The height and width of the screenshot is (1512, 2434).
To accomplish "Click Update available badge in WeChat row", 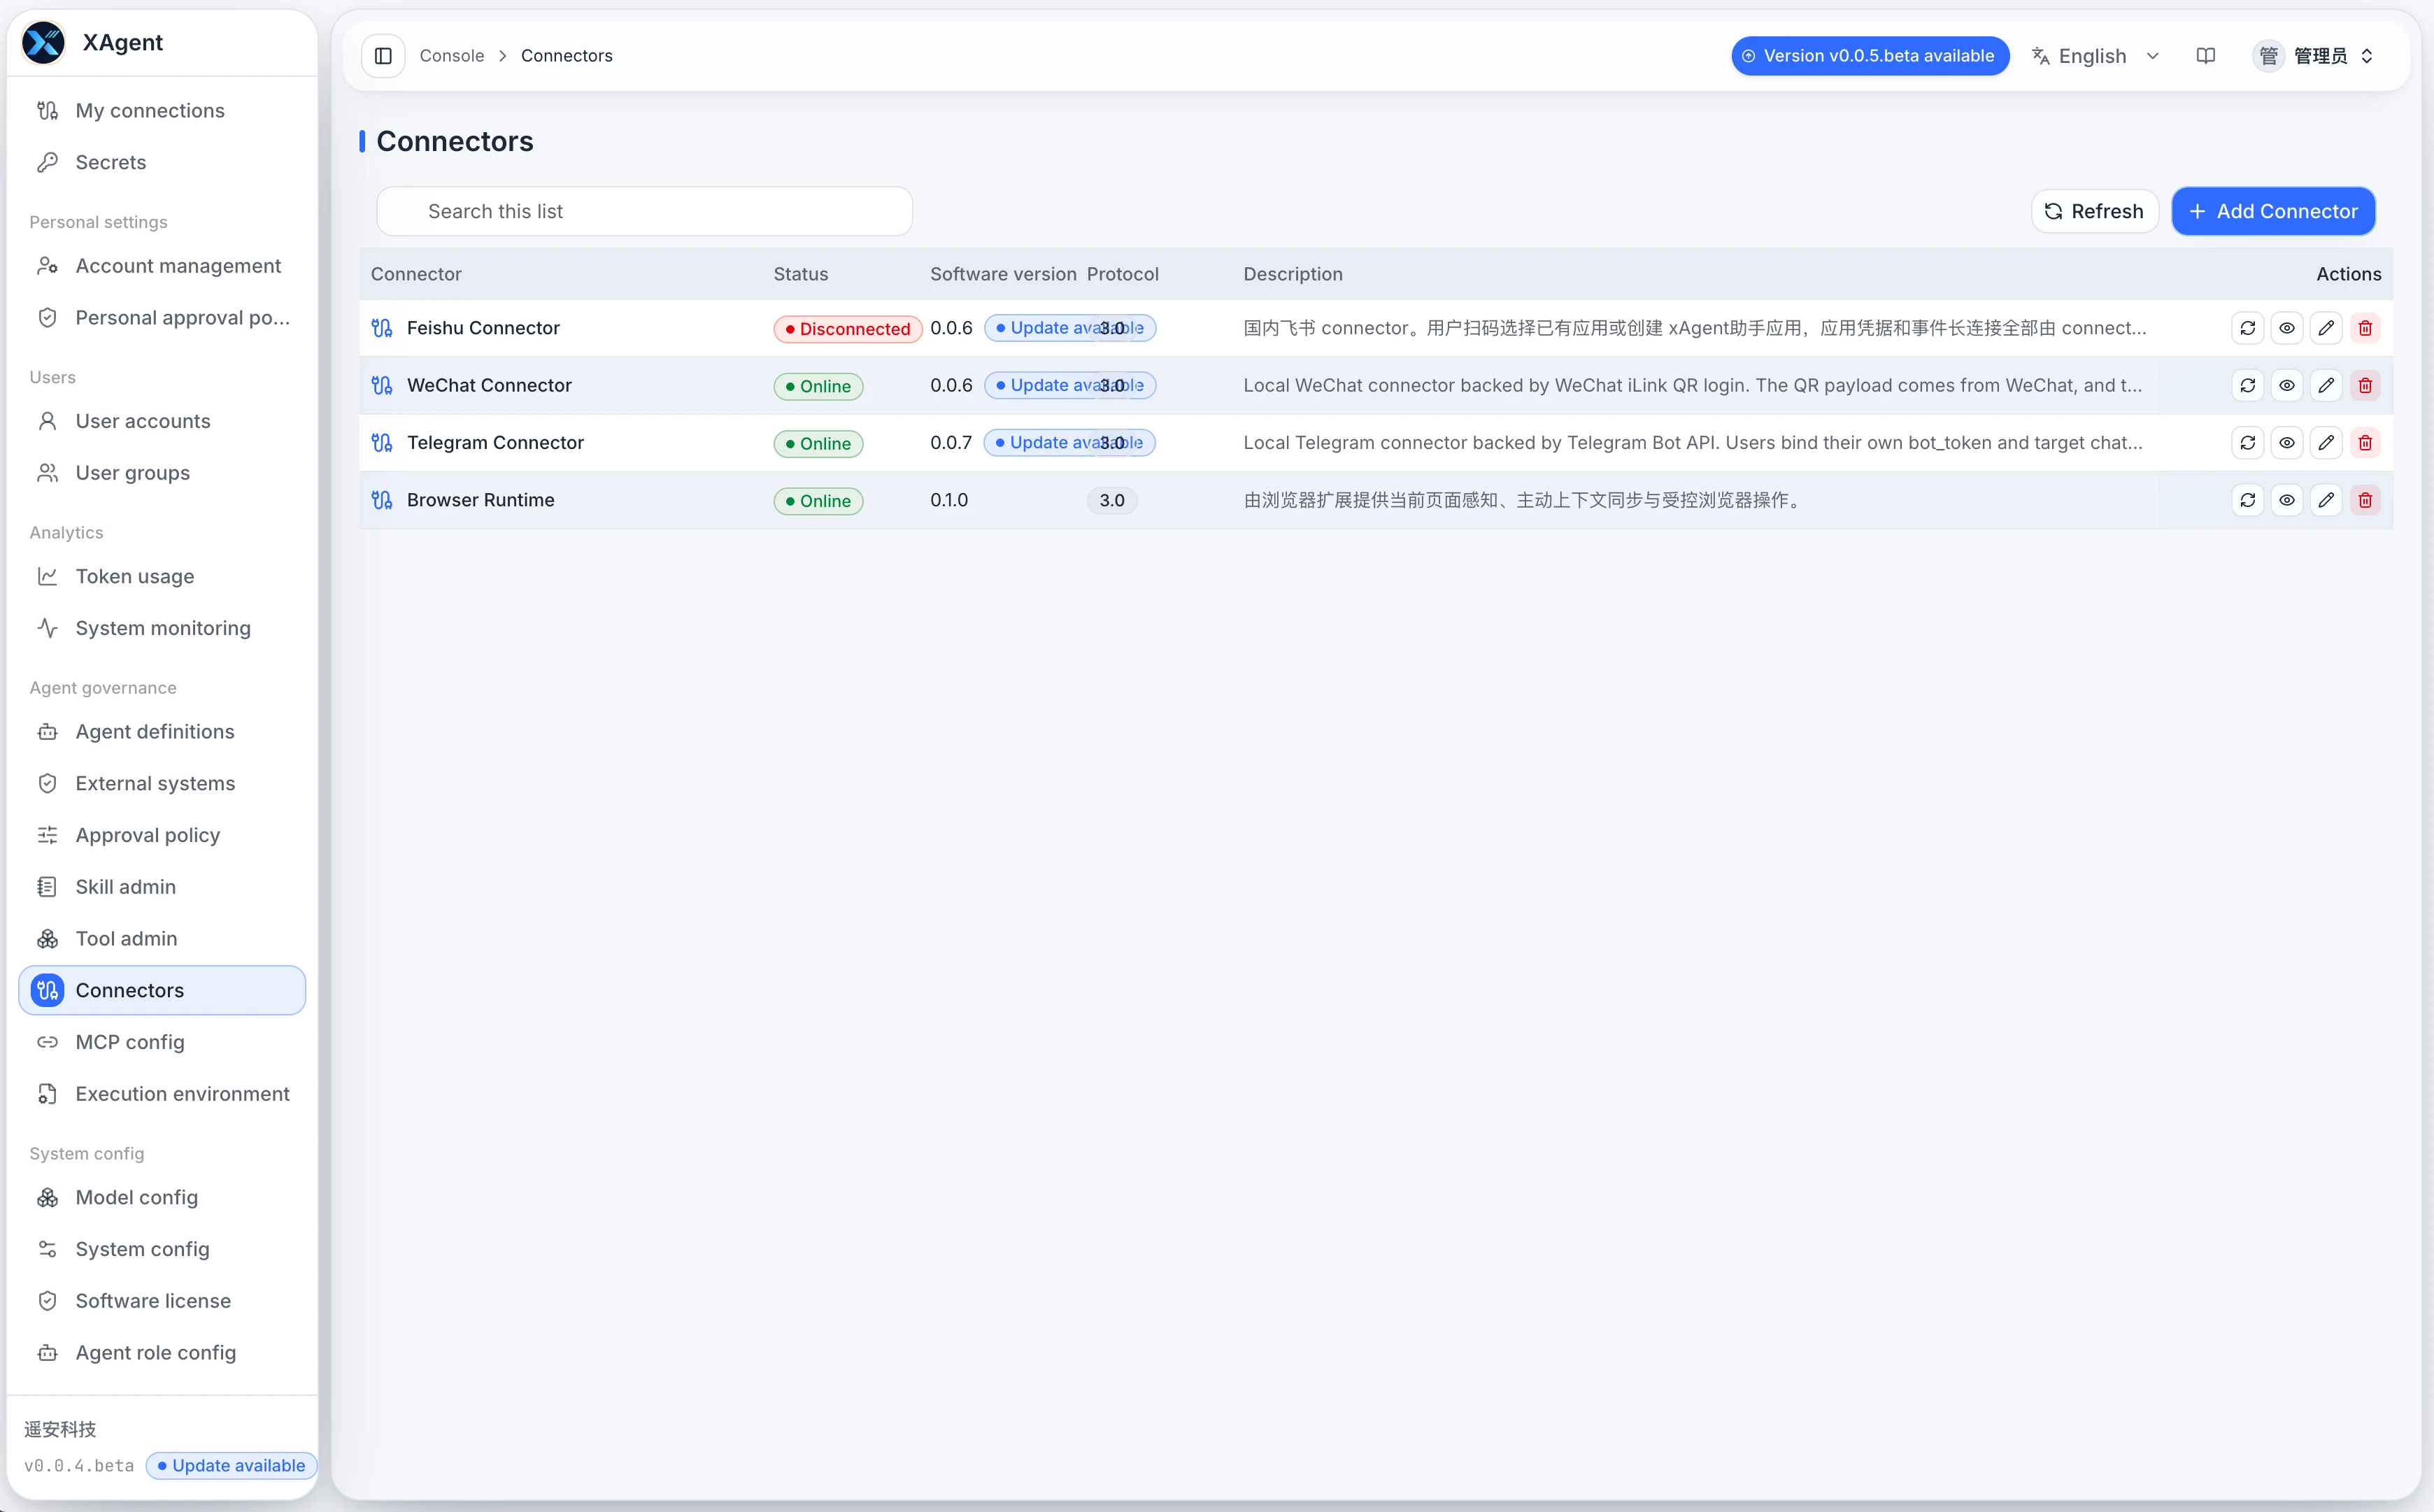I will pyautogui.click(x=1069, y=385).
